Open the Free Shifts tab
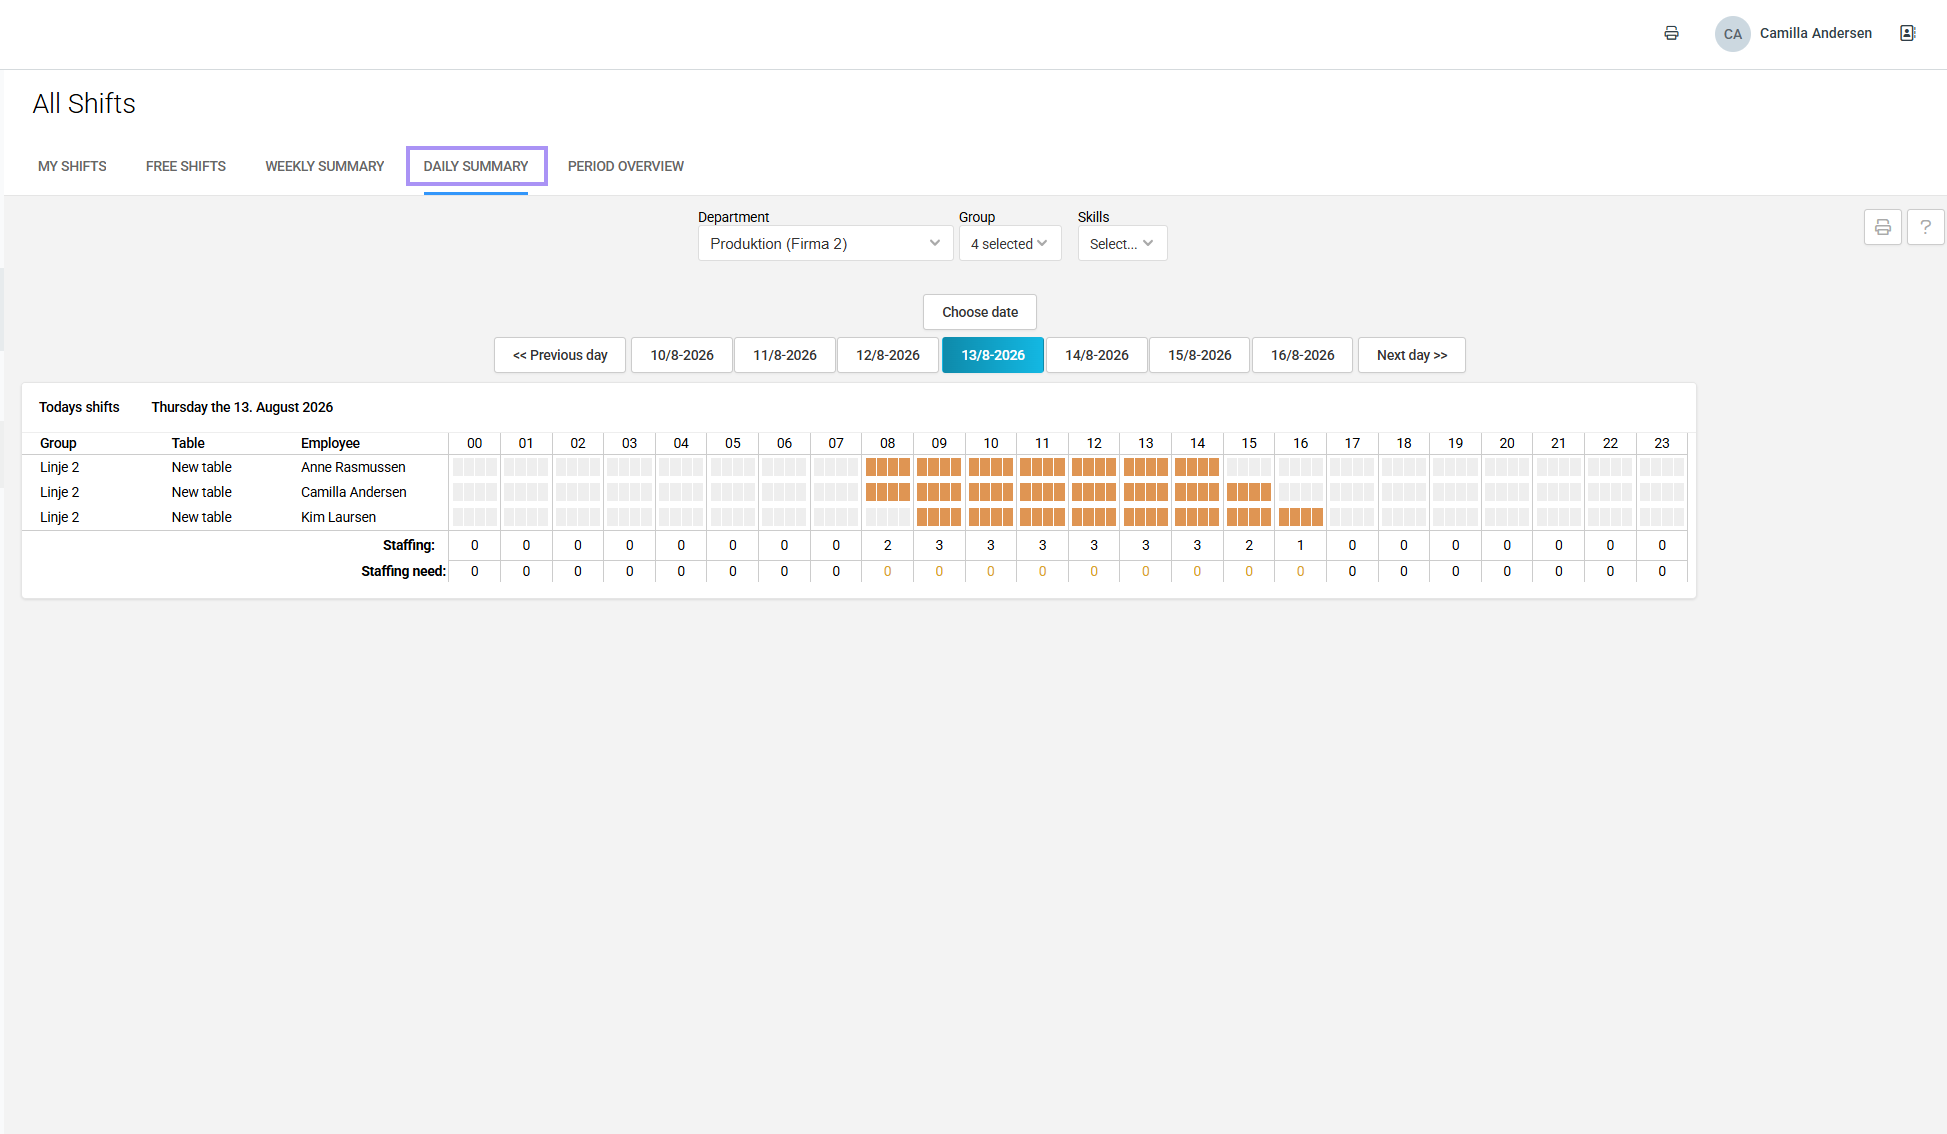1947x1134 pixels. point(186,166)
